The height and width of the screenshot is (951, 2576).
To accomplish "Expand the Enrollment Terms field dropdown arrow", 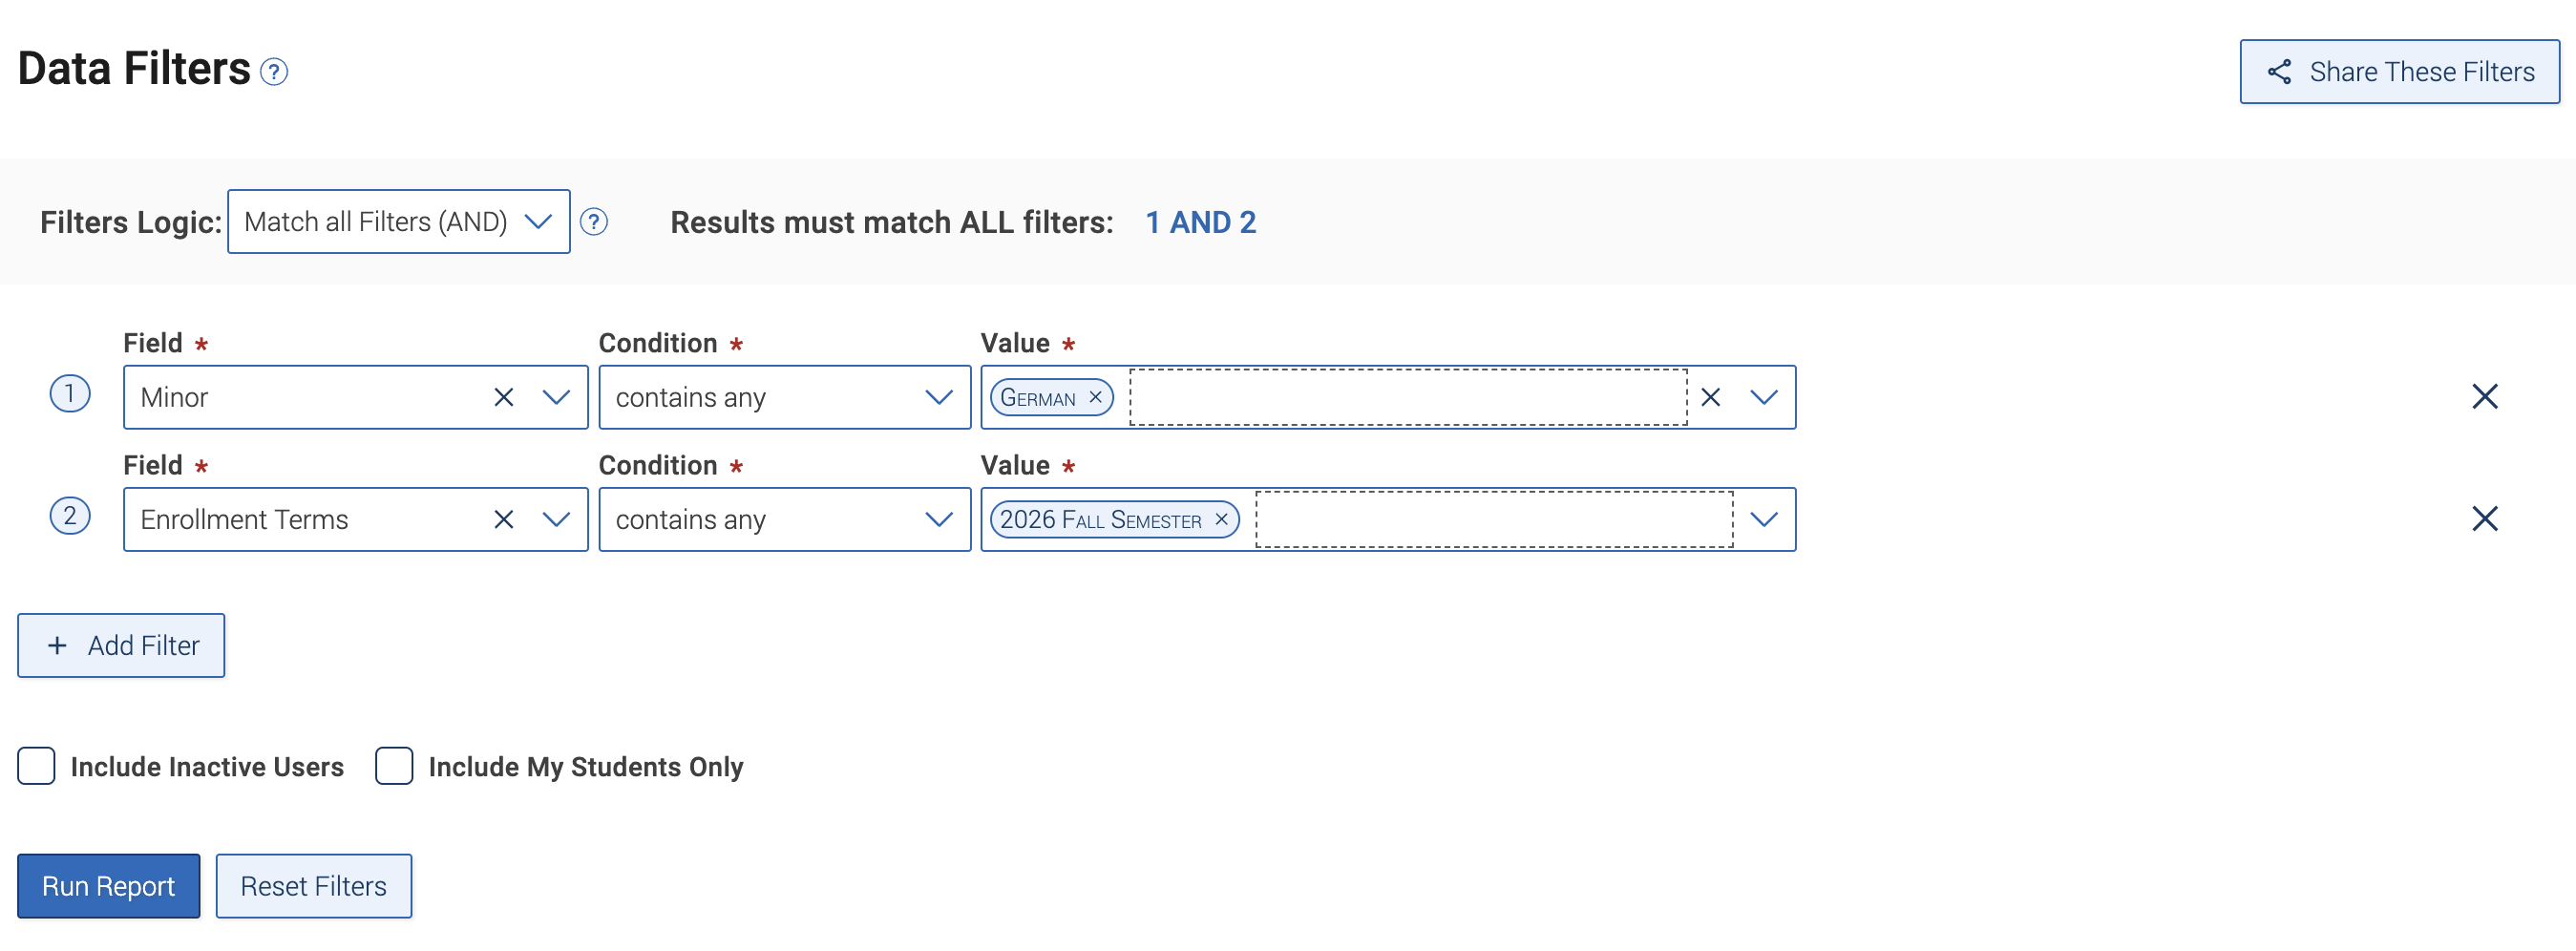I will tap(556, 519).
